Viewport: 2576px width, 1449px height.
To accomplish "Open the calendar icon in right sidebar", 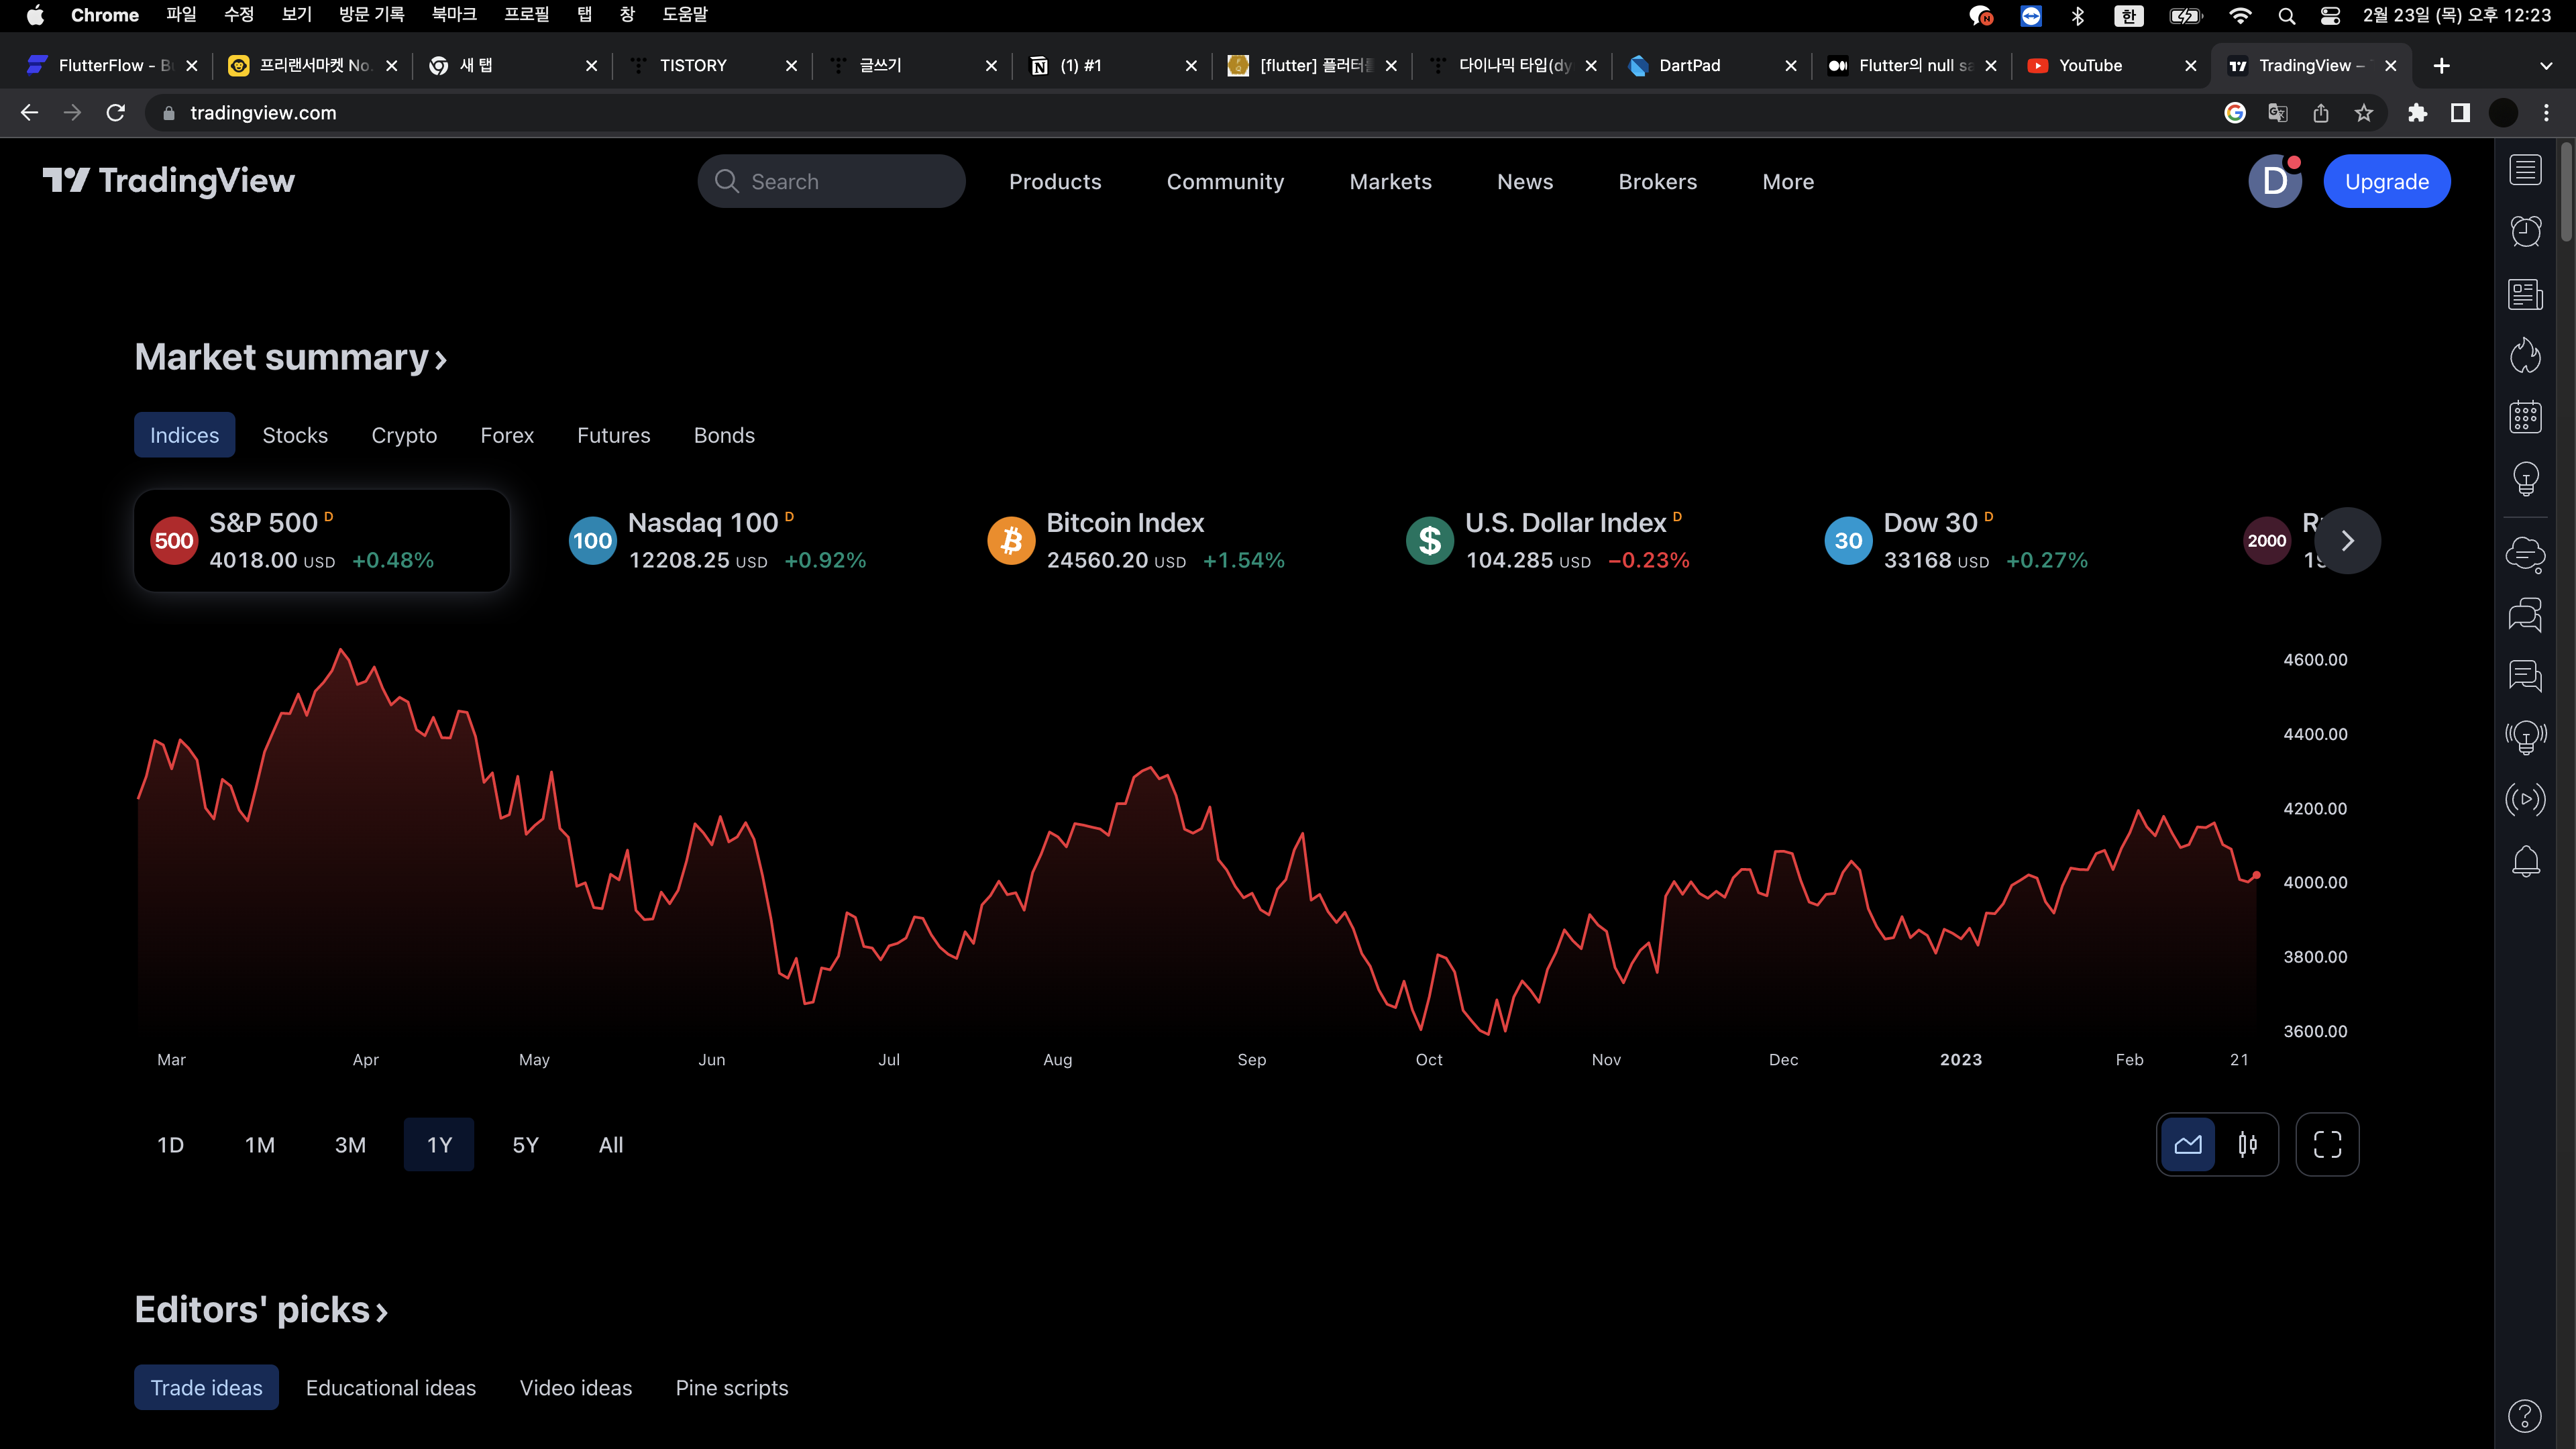I will click(x=2525, y=417).
